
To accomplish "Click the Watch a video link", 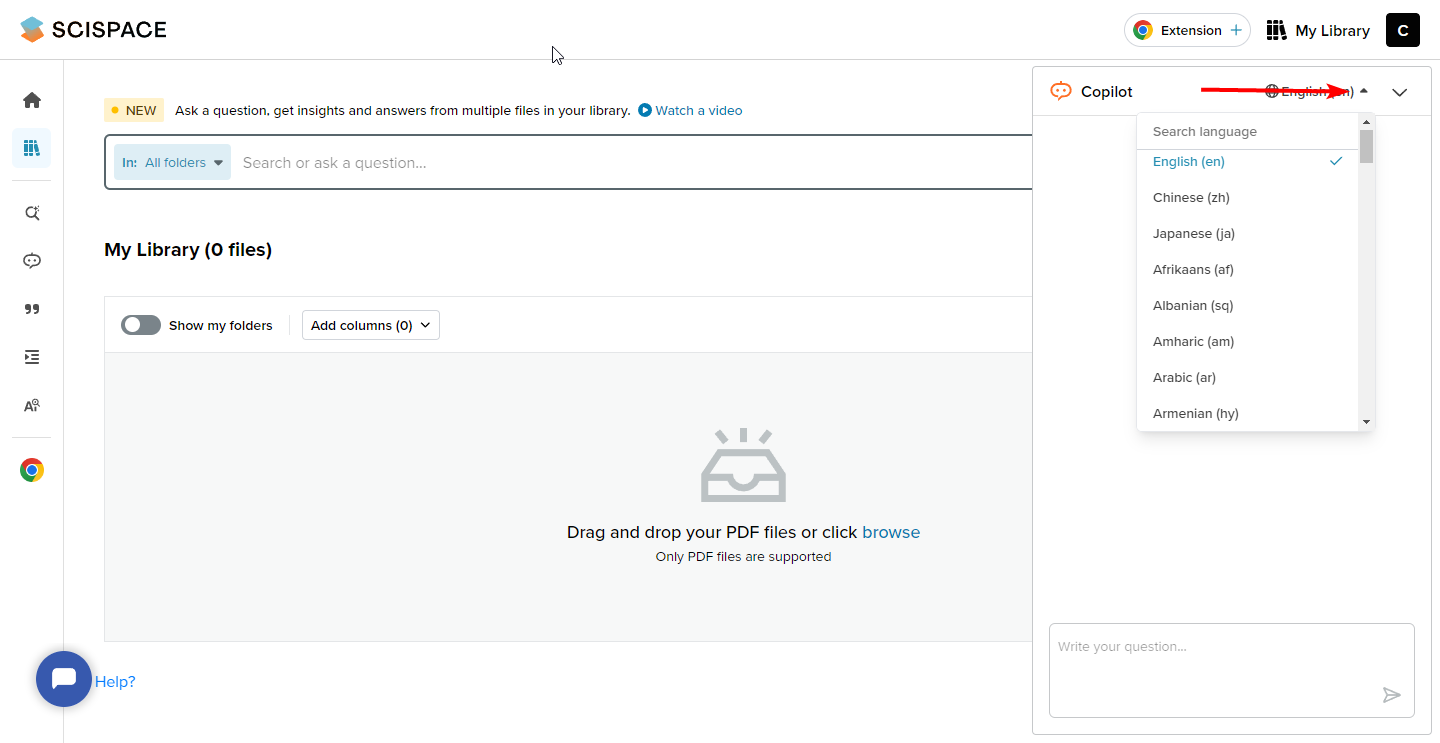I will coord(690,110).
